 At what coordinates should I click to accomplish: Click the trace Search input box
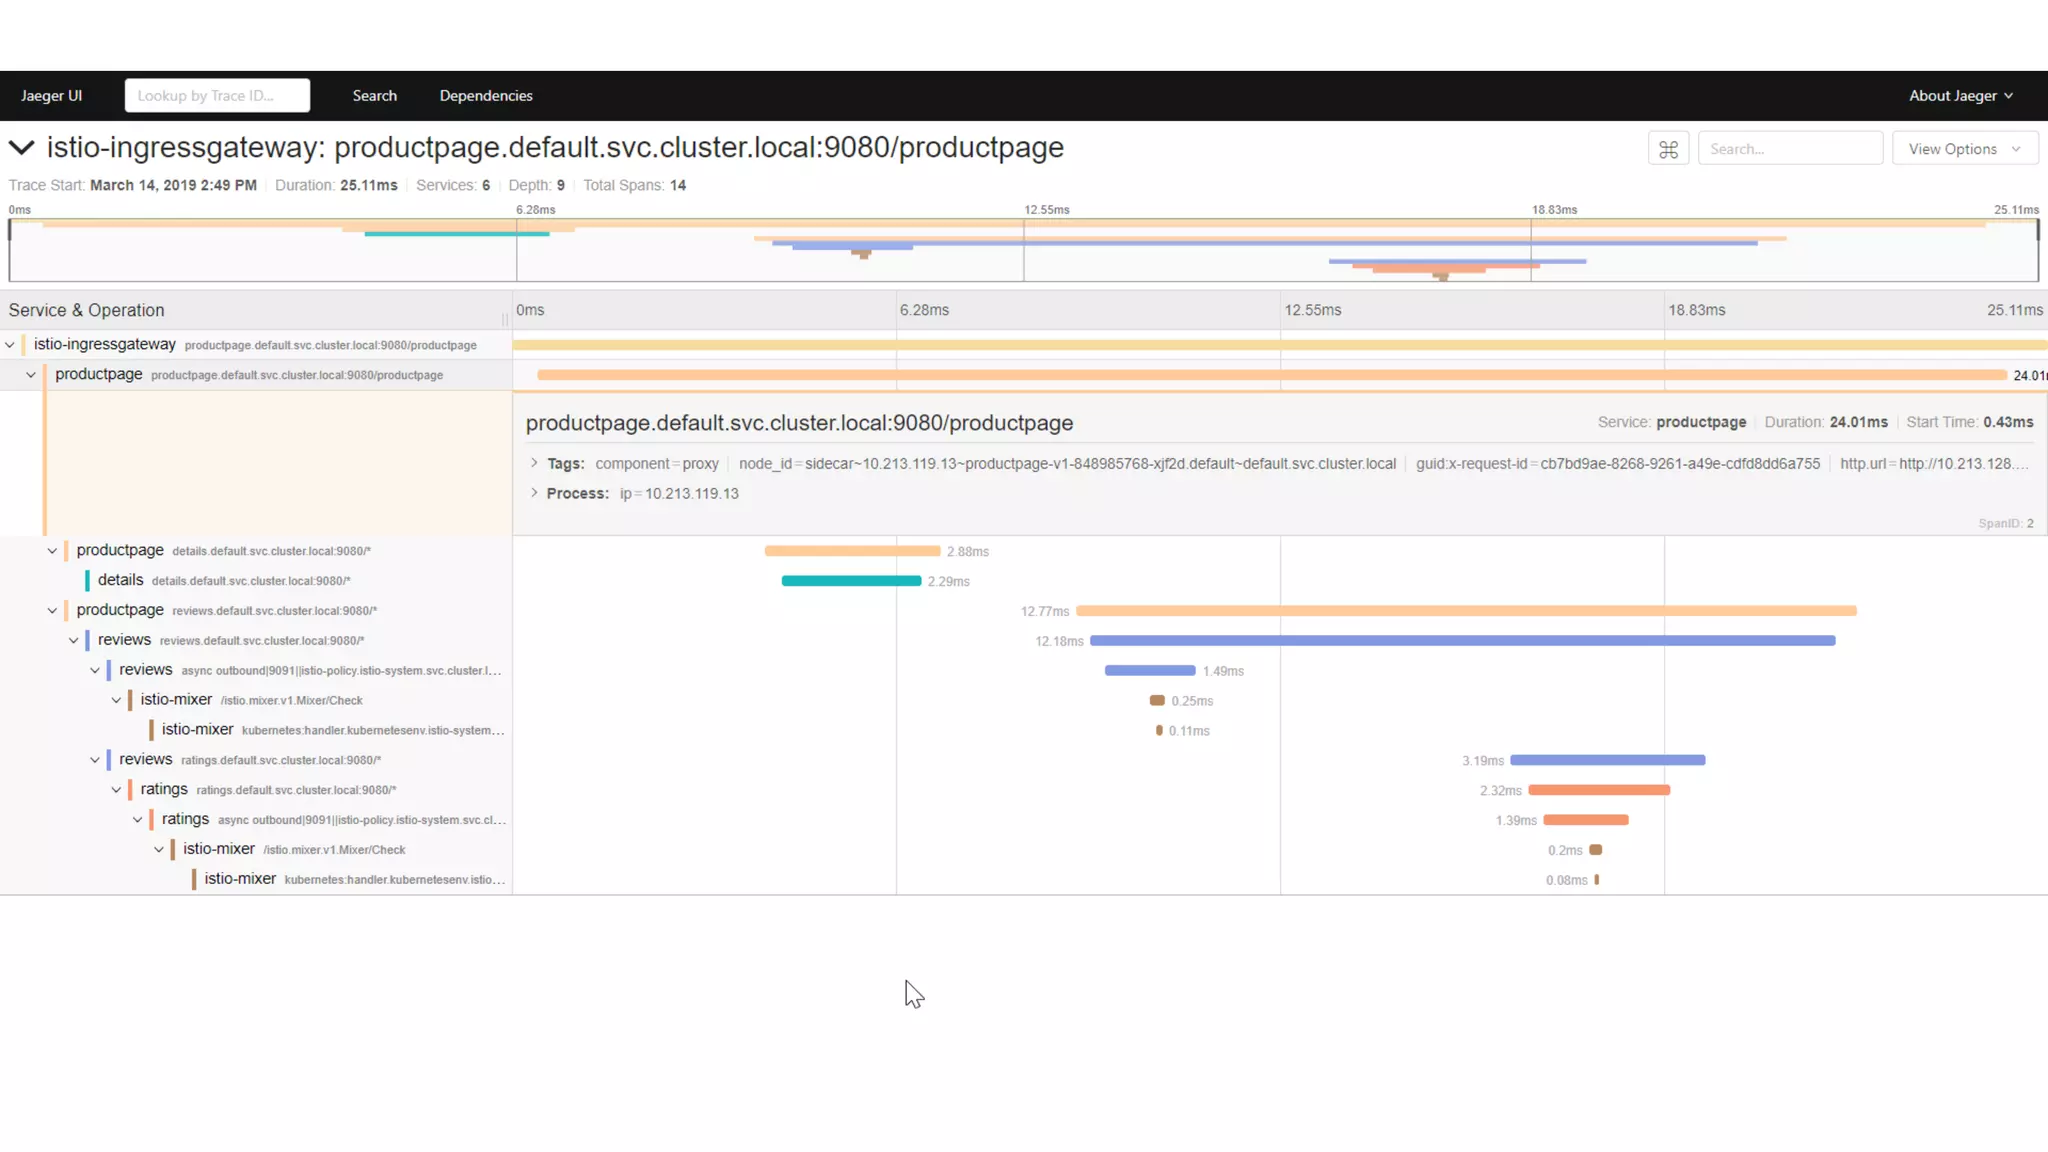coord(1789,149)
